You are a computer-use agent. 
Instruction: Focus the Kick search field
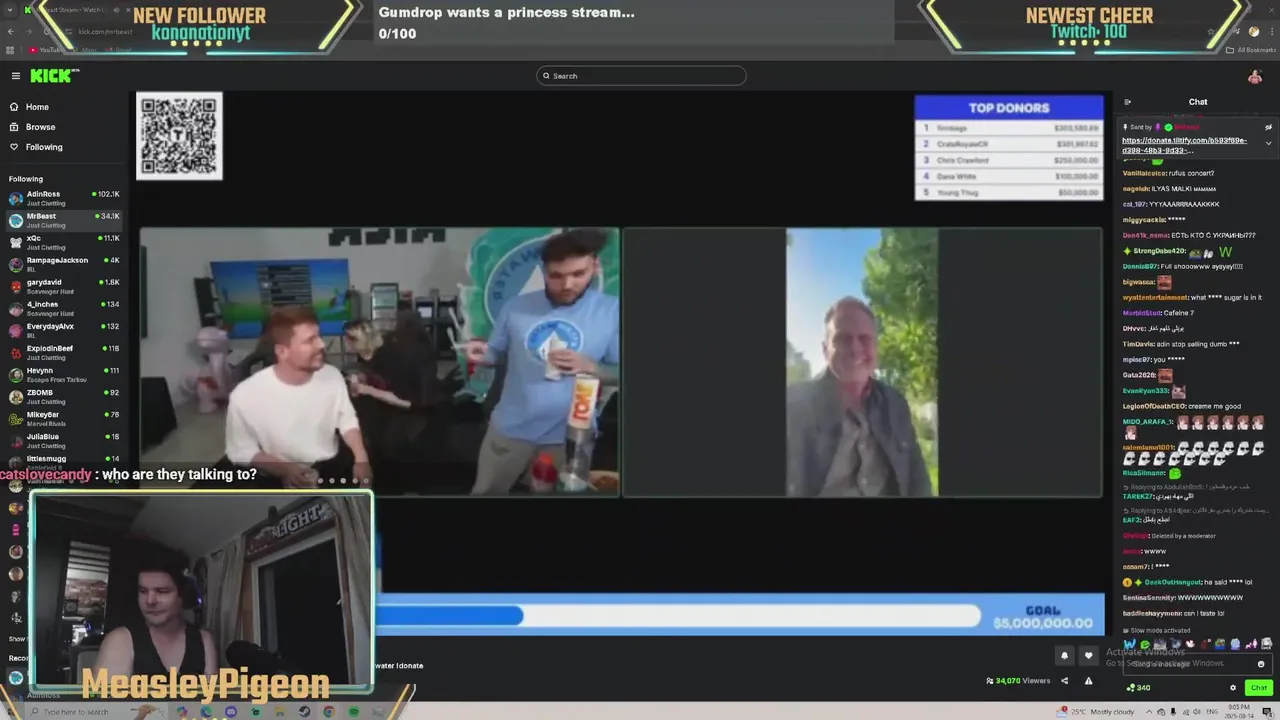[x=641, y=76]
